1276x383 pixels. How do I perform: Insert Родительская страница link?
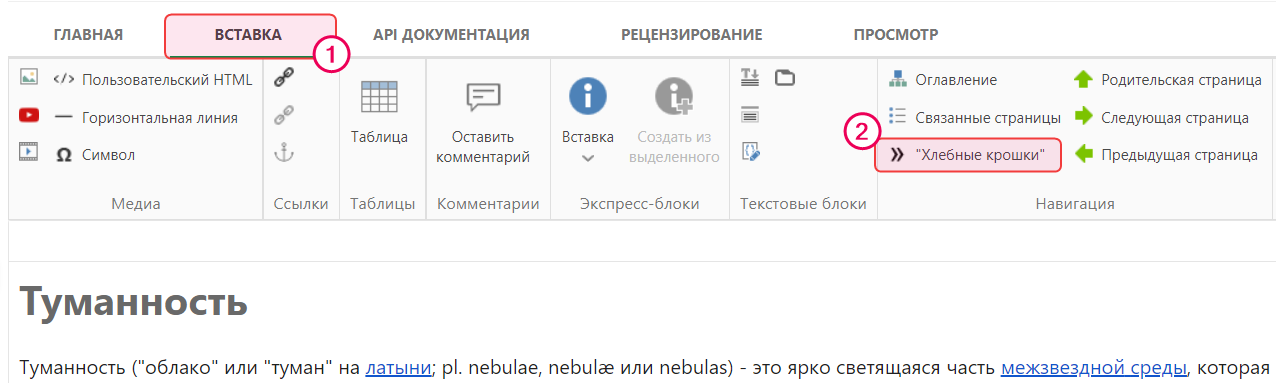point(1168,79)
